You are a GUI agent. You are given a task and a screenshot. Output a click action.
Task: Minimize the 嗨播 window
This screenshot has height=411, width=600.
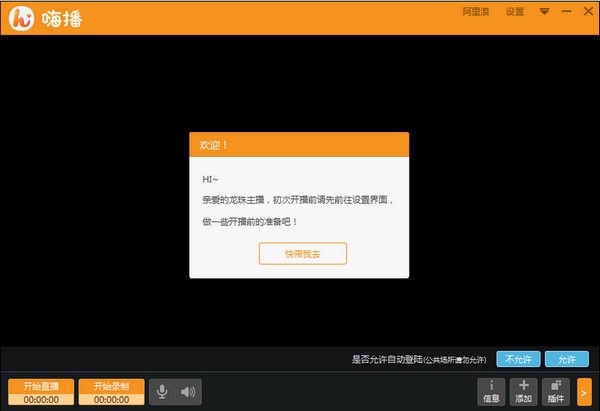coord(566,11)
